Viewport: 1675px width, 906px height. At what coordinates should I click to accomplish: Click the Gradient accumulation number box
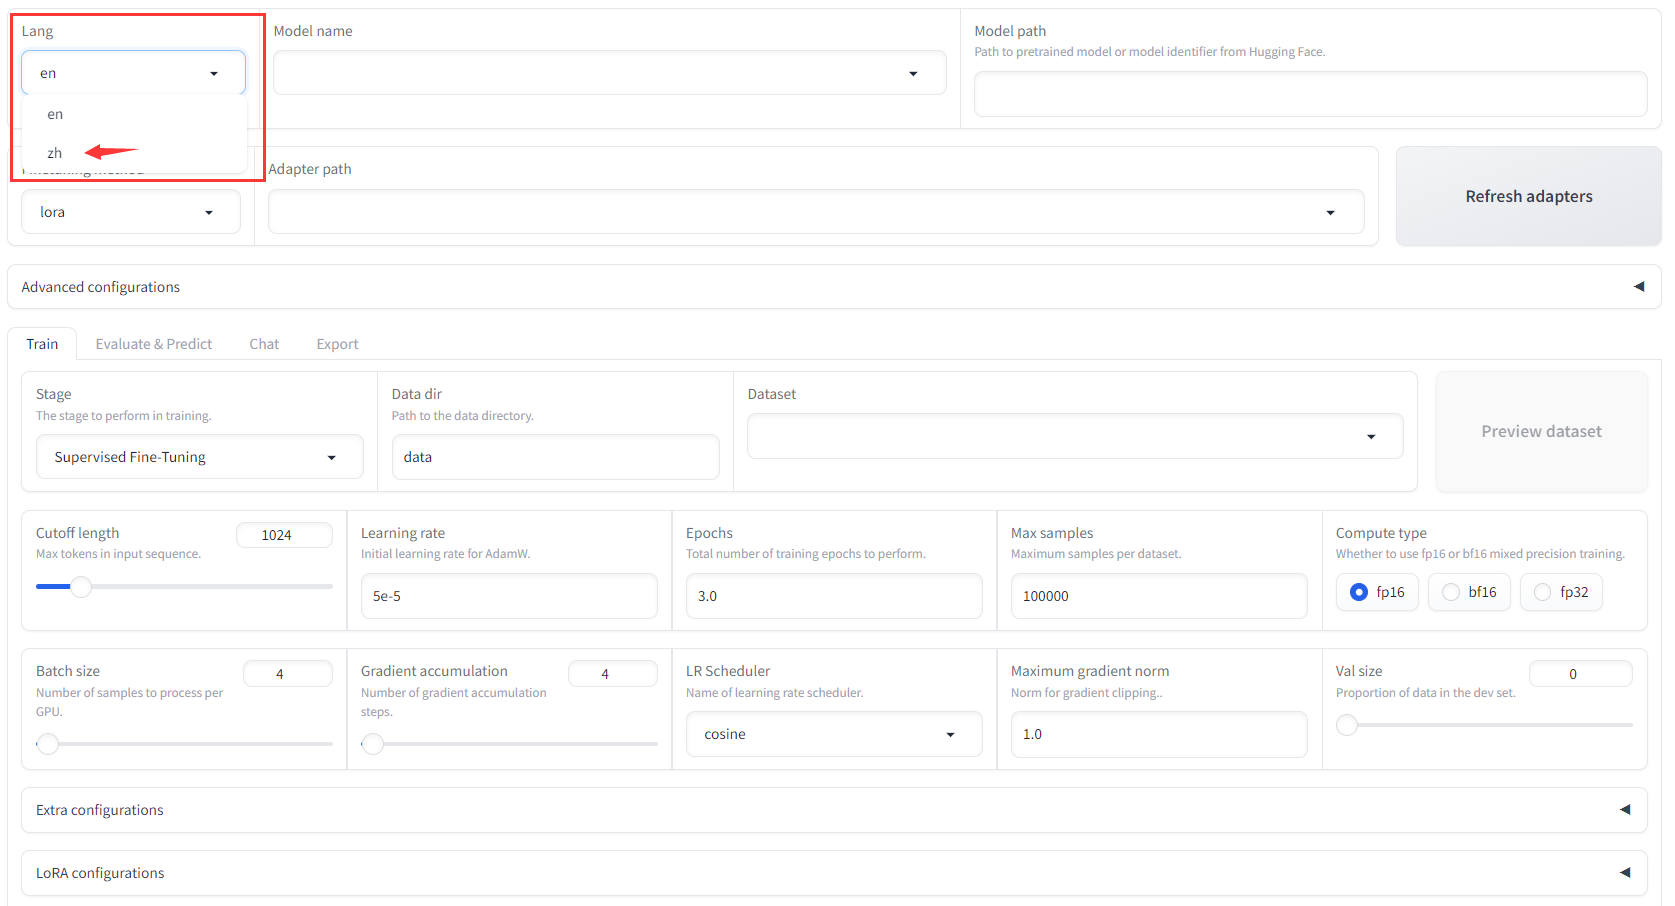[613, 674]
